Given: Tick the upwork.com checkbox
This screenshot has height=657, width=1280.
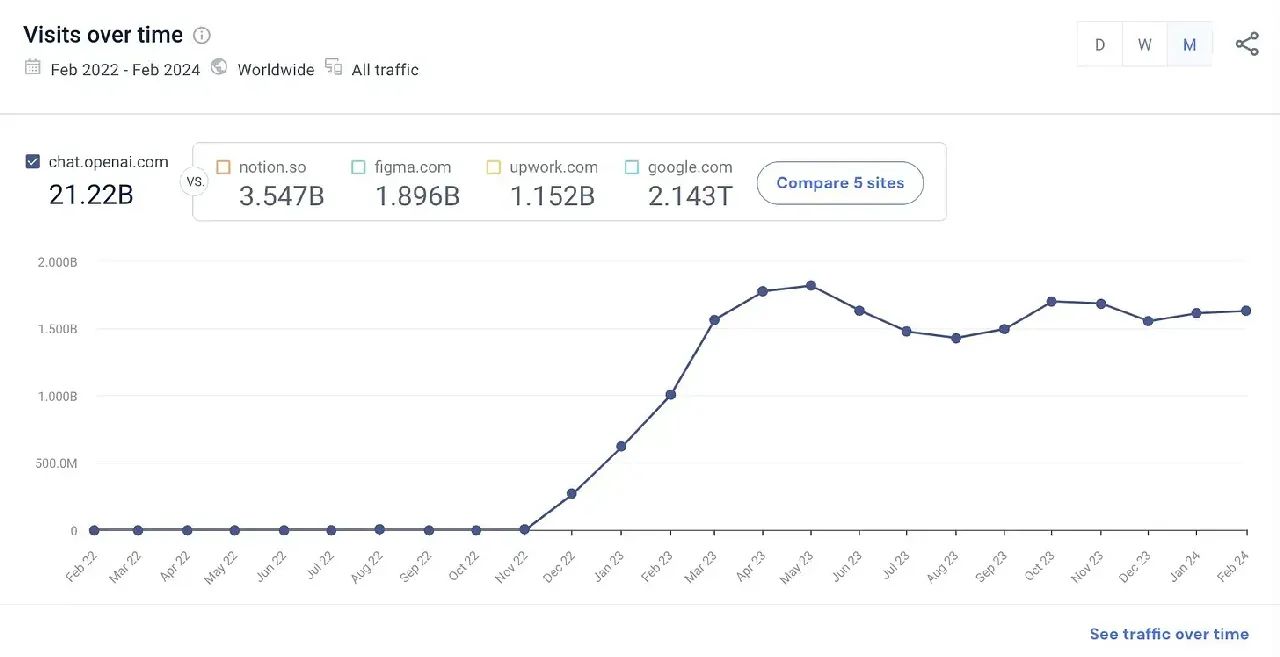Looking at the screenshot, I should tap(493, 167).
